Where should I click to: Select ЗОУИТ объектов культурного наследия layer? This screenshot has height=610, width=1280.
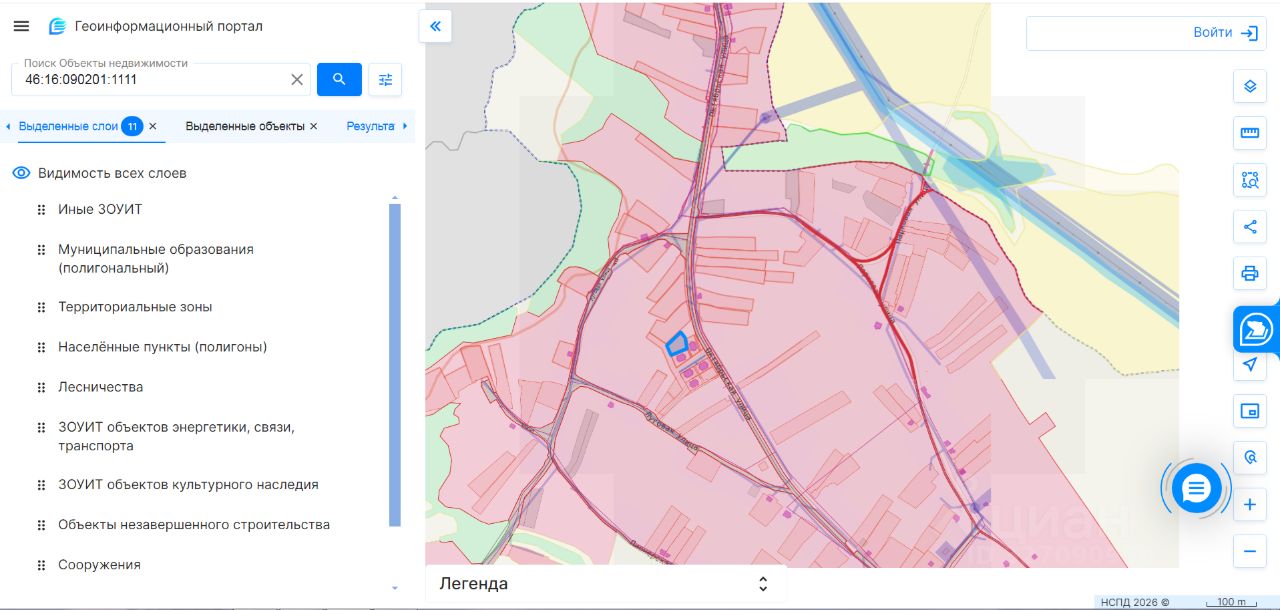tap(188, 484)
